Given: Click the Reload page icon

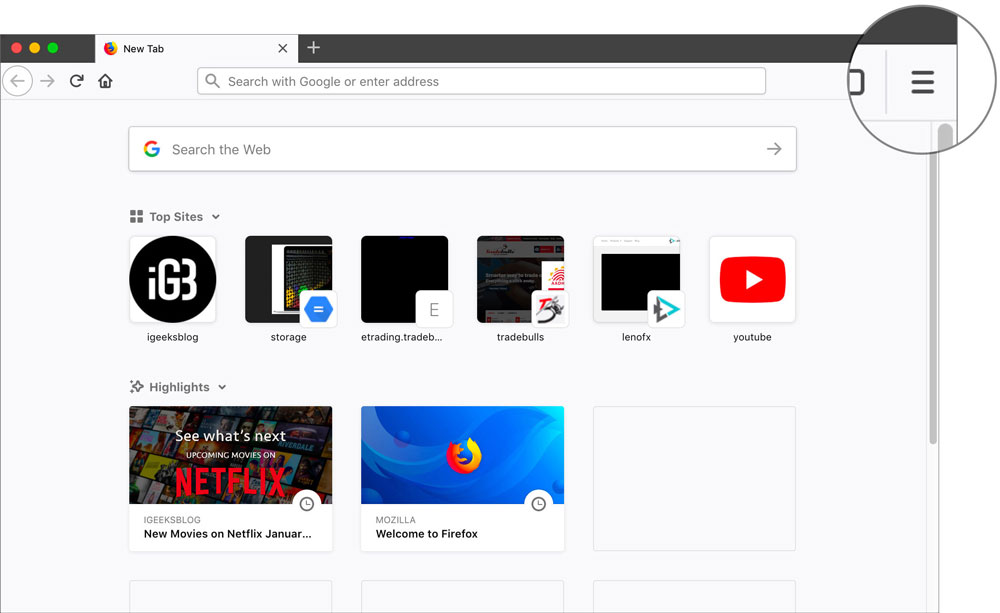Looking at the screenshot, I should coord(77,81).
